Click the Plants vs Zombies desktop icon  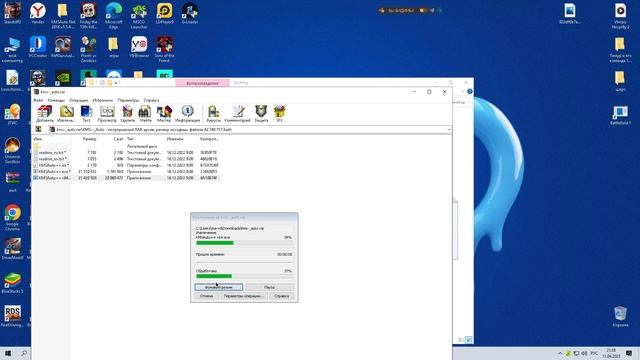tap(89, 49)
